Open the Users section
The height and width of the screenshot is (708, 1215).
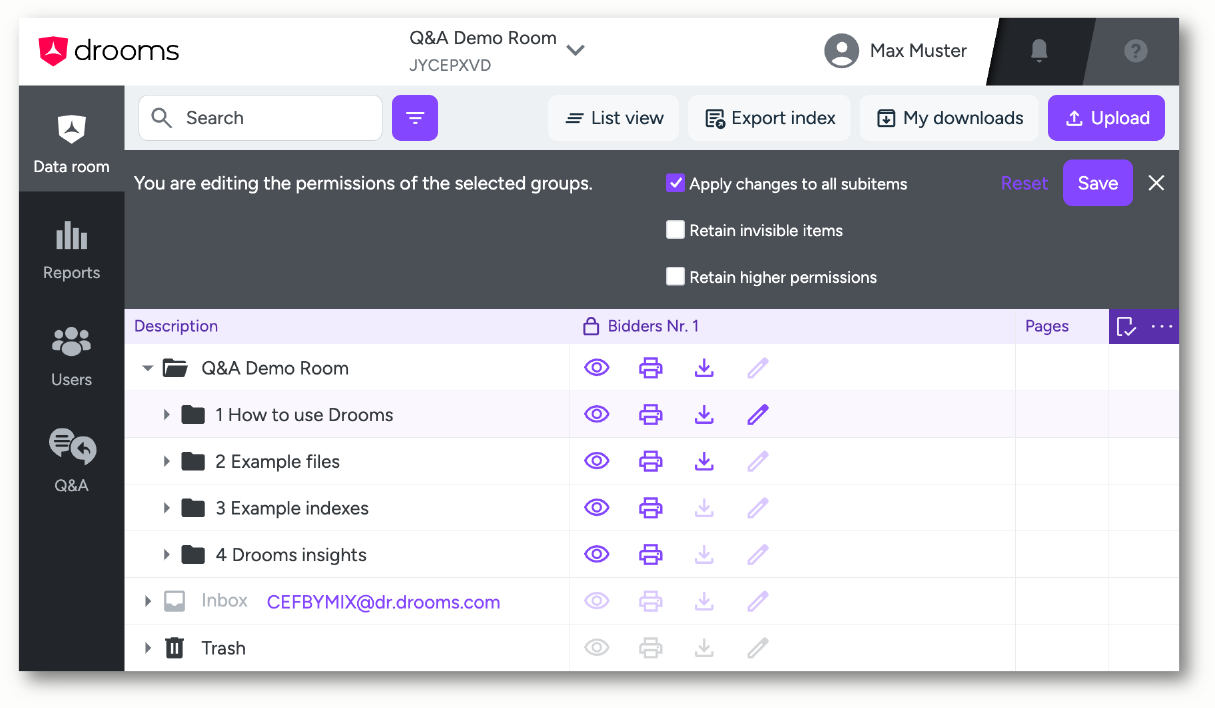pos(71,356)
